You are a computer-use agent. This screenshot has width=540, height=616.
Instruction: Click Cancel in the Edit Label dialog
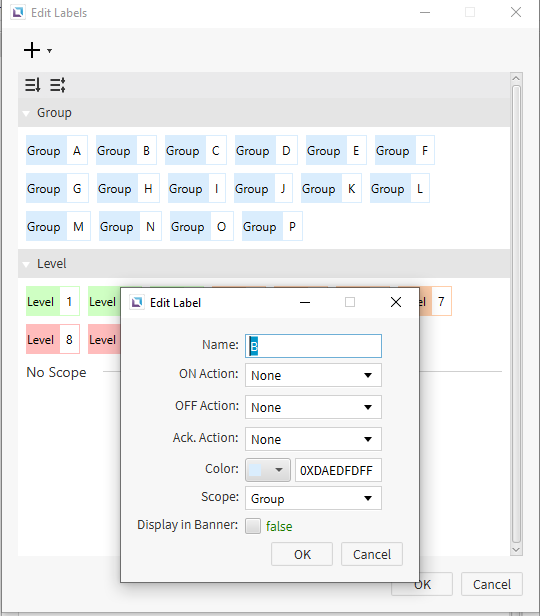(x=372, y=554)
